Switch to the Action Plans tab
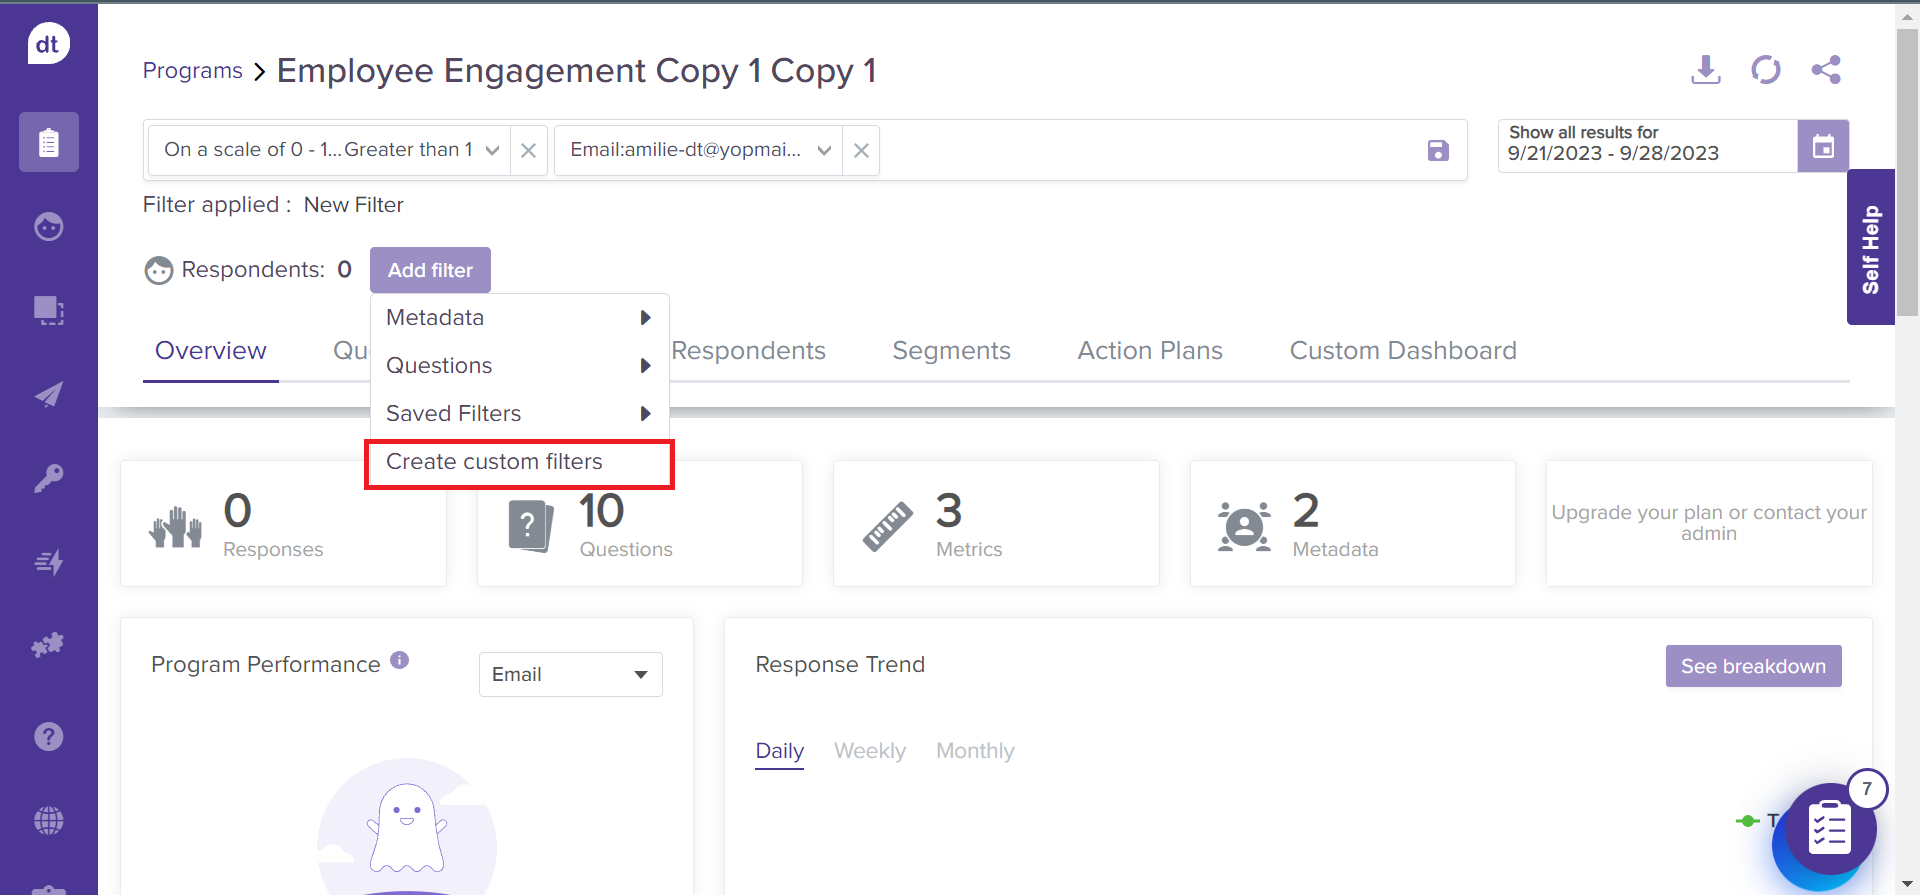The width and height of the screenshot is (1920, 895). click(x=1150, y=351)
